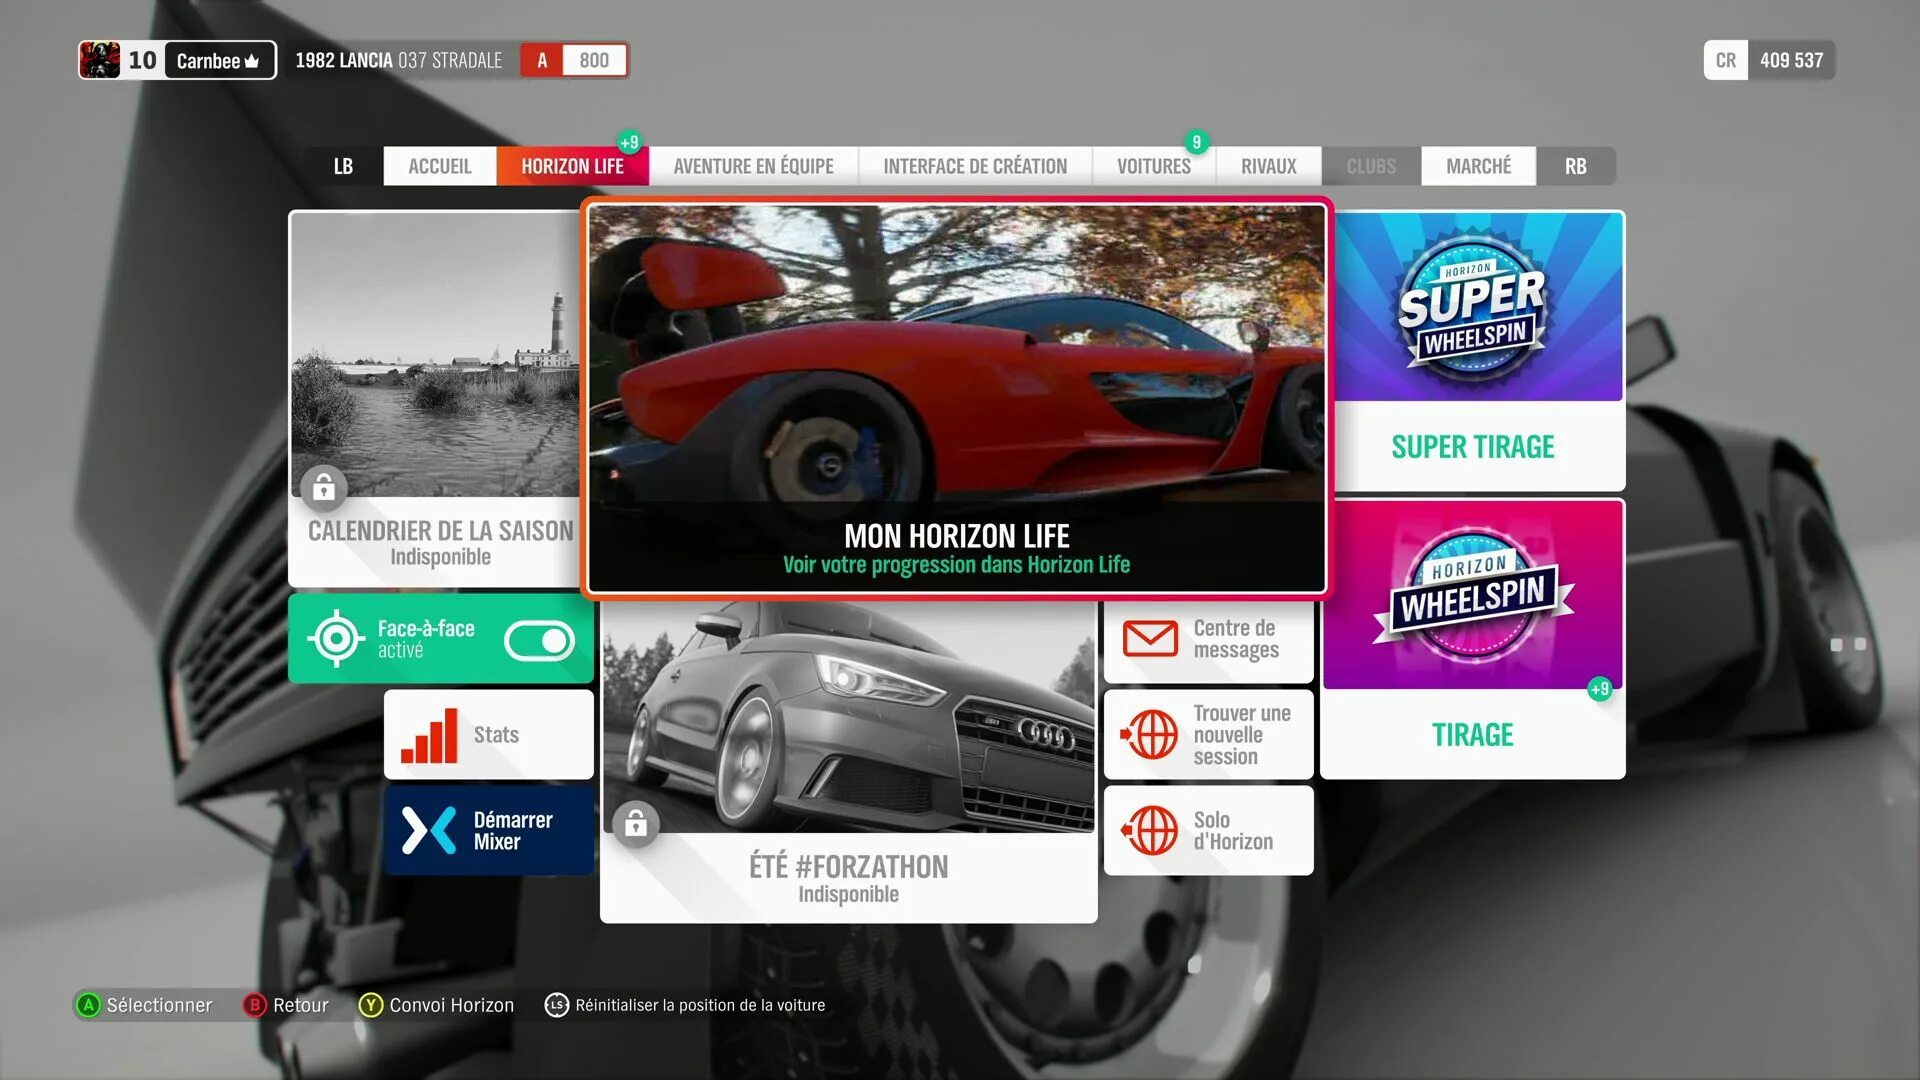
Task: Open the Stats tile
Action: pos(489,735)
